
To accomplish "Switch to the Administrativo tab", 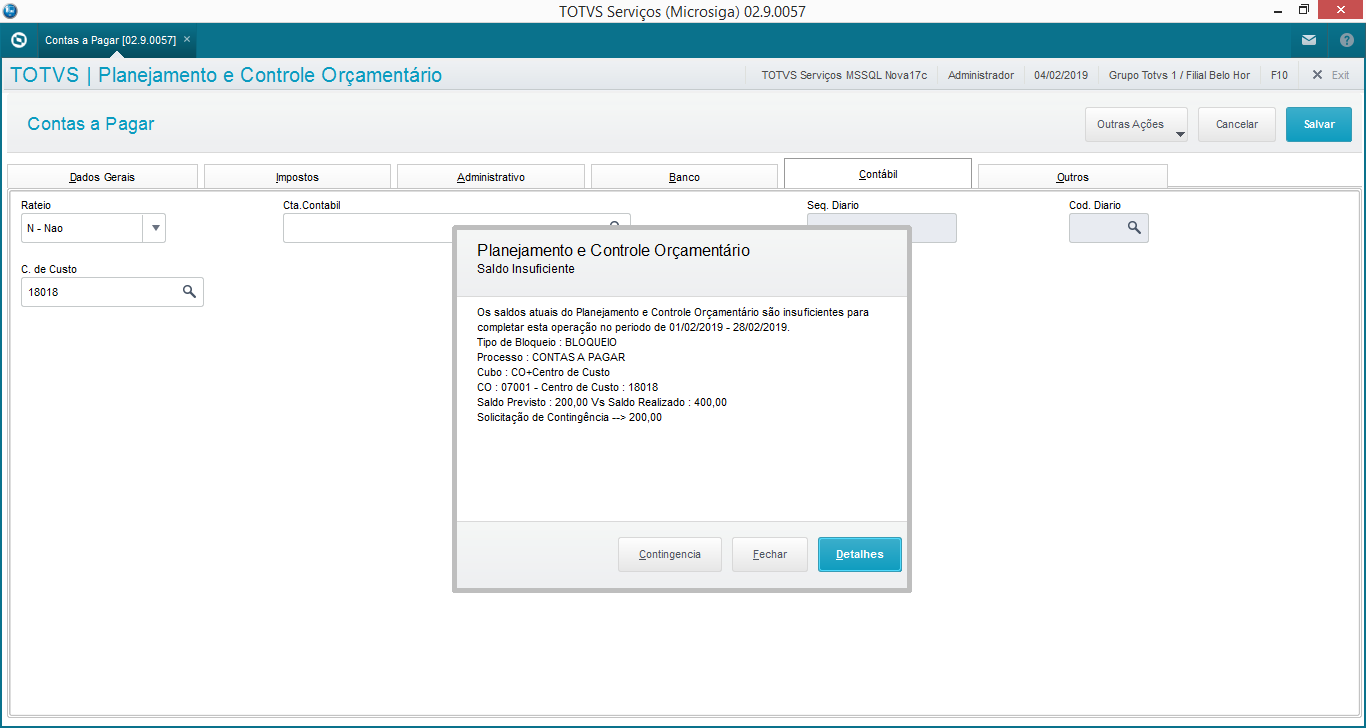I will point(491,177).
